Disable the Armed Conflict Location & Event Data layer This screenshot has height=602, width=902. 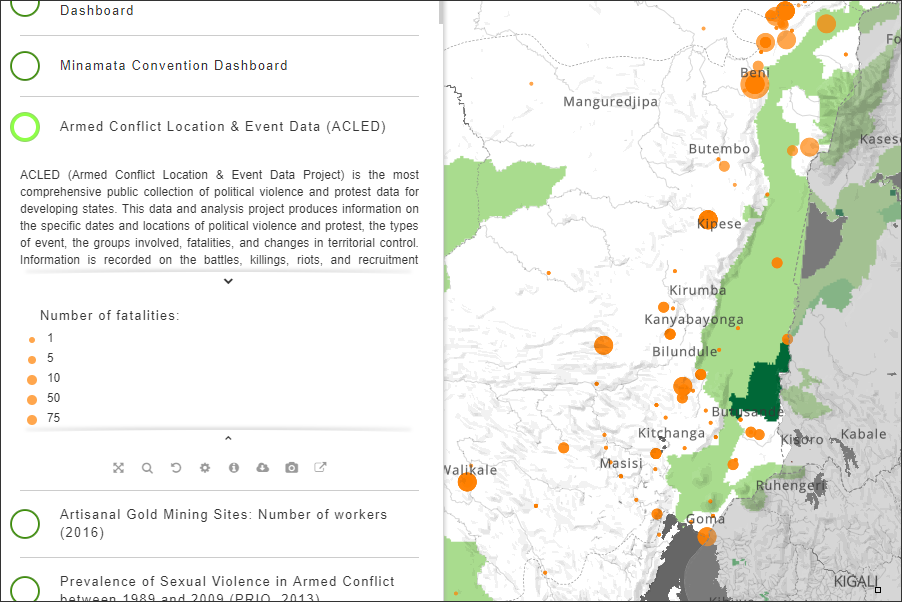25,127
